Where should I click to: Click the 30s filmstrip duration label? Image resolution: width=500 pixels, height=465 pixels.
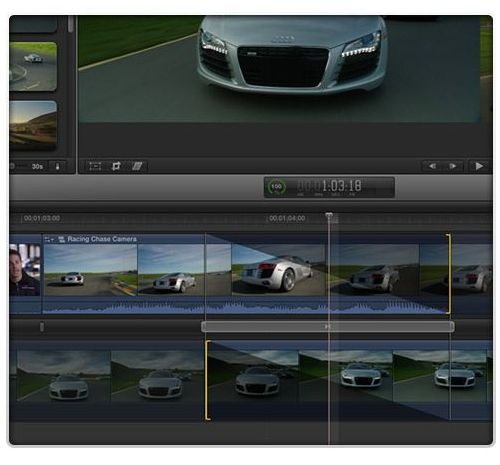(x=37, y=166)
